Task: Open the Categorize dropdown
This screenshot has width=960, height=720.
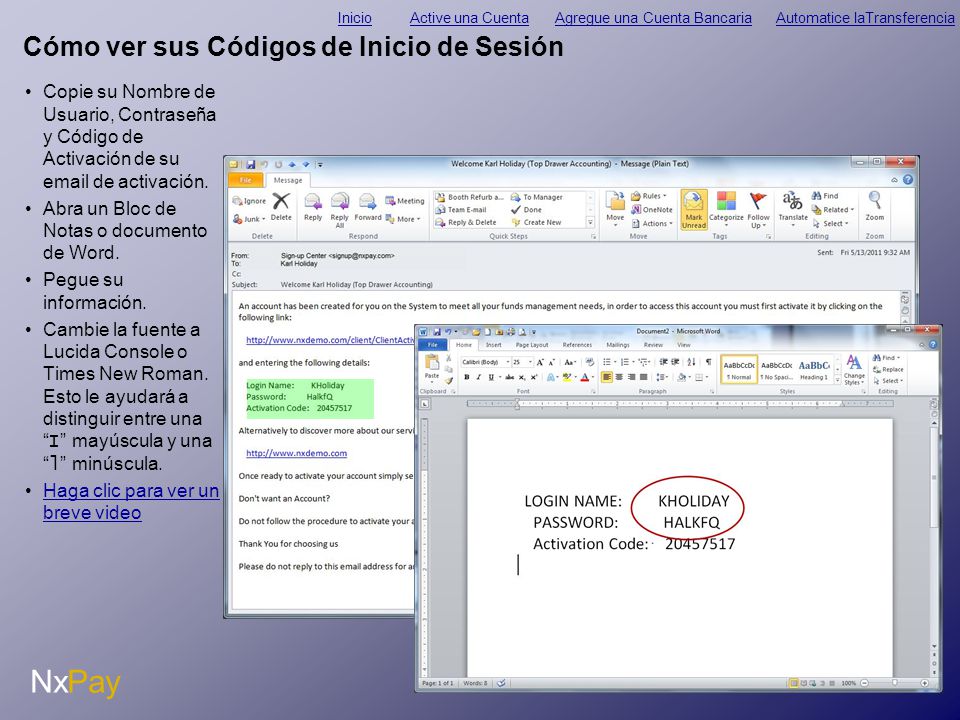Action: [726, 208]
